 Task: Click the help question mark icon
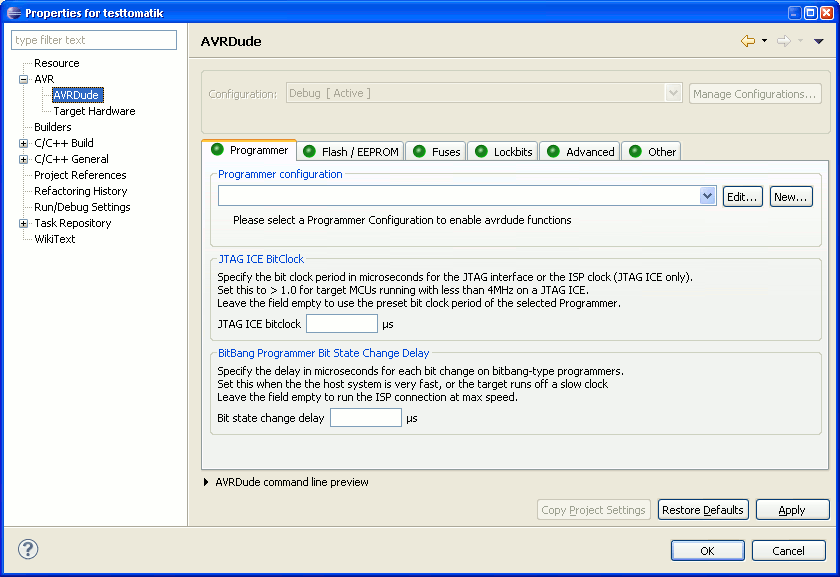pyautogui.click(x=28, y=549)
